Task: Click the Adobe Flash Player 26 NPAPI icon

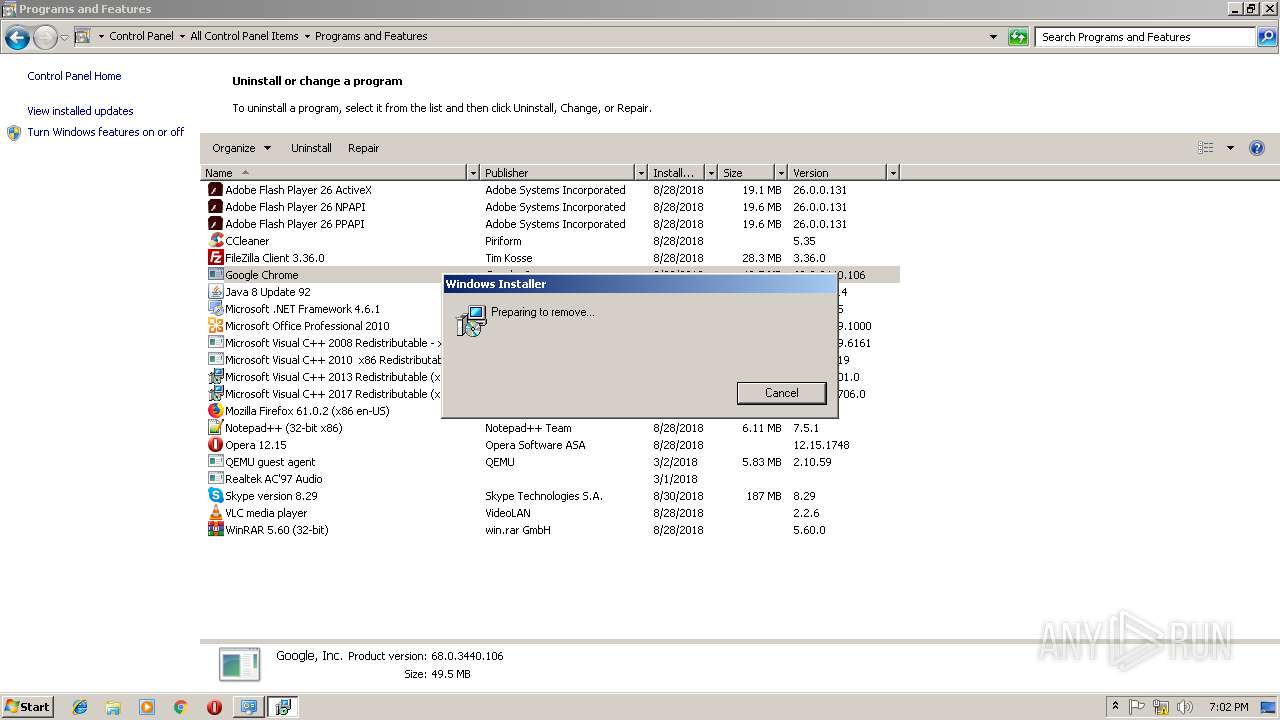Action: (x=215, y=207)
